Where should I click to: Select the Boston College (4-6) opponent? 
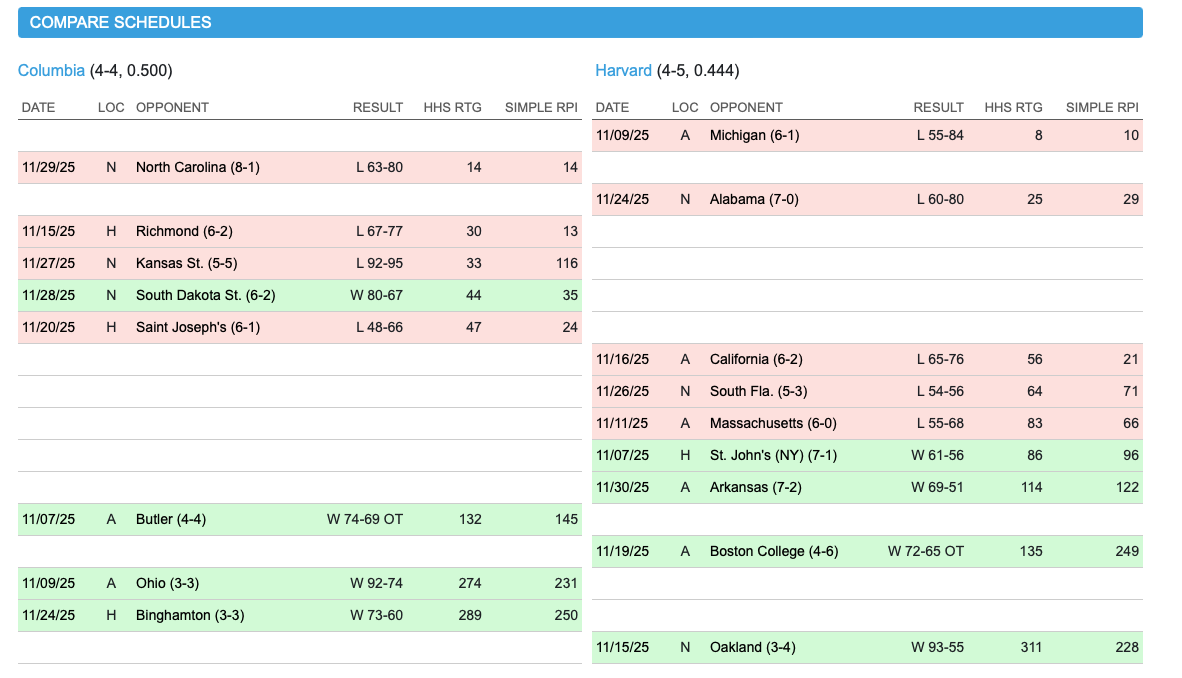pos(773,551)
